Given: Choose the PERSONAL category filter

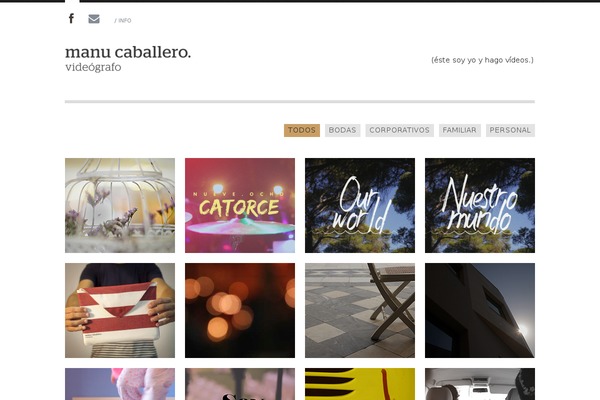Looking at the screenshot, I should pos(510,130).
